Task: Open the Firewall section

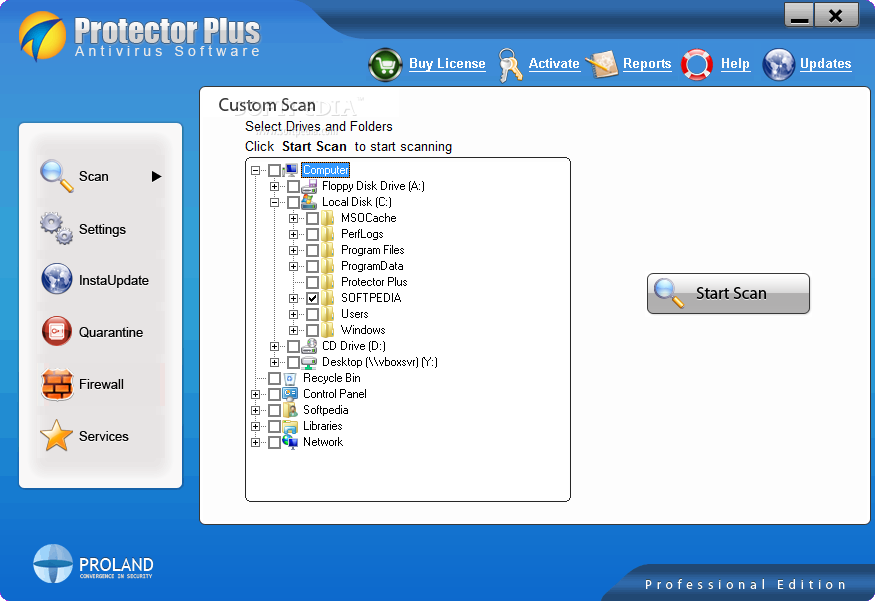Action: point(100,384)
